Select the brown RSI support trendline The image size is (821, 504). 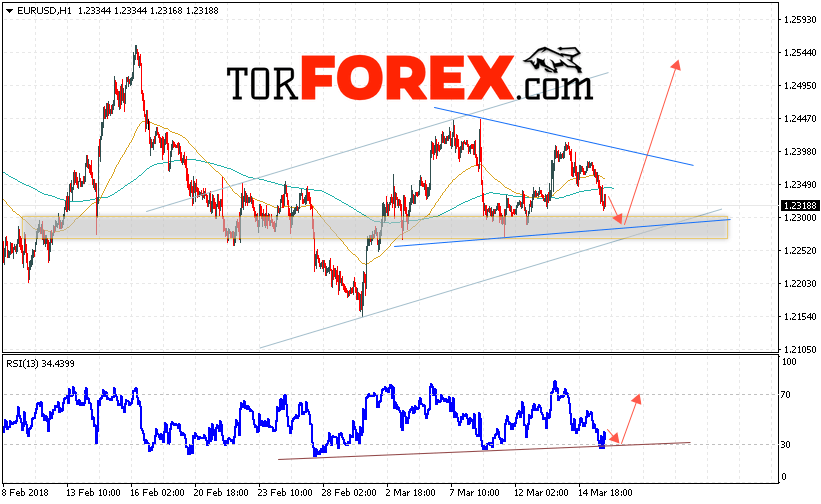pyautogui.click(x=484, y=451)
